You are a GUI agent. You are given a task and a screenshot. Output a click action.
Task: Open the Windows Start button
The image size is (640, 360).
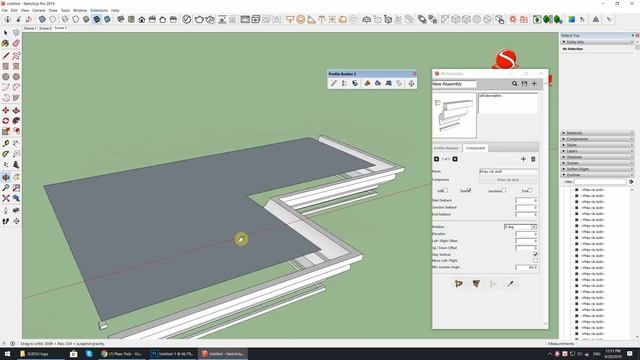click(7, 354)
